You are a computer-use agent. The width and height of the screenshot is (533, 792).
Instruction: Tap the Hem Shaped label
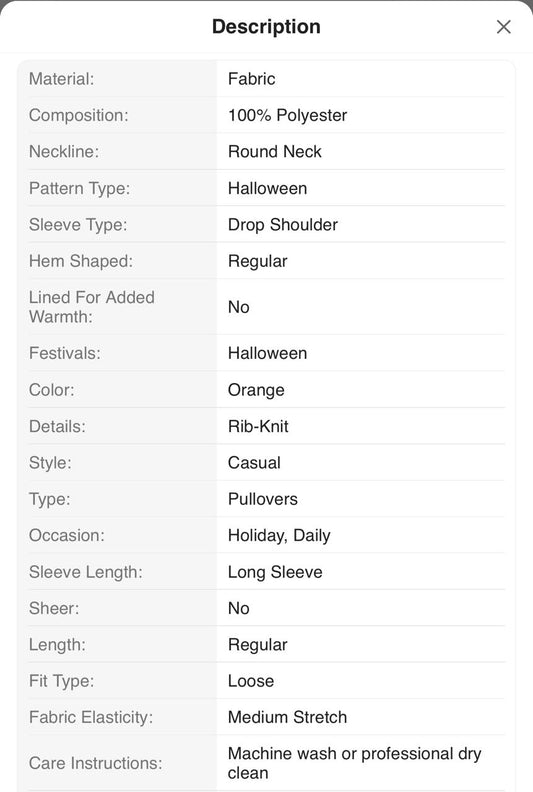81,261
